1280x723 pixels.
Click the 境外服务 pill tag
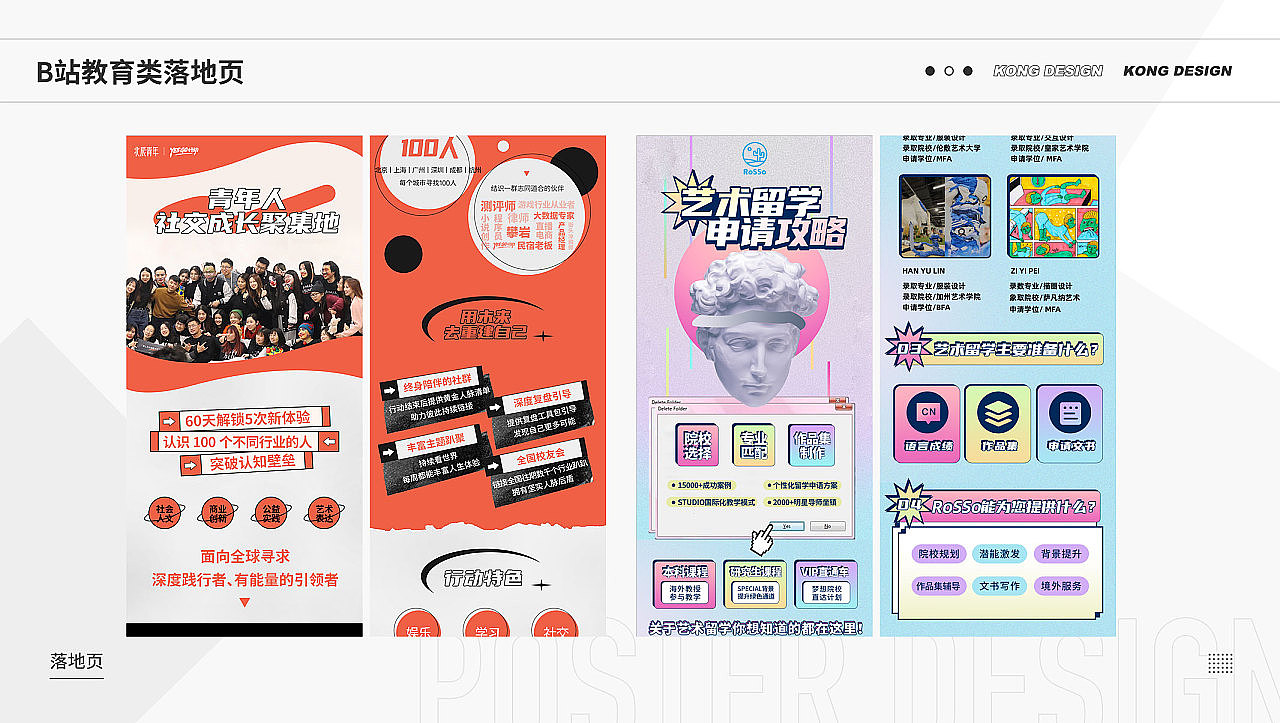tap(1060, 586)
